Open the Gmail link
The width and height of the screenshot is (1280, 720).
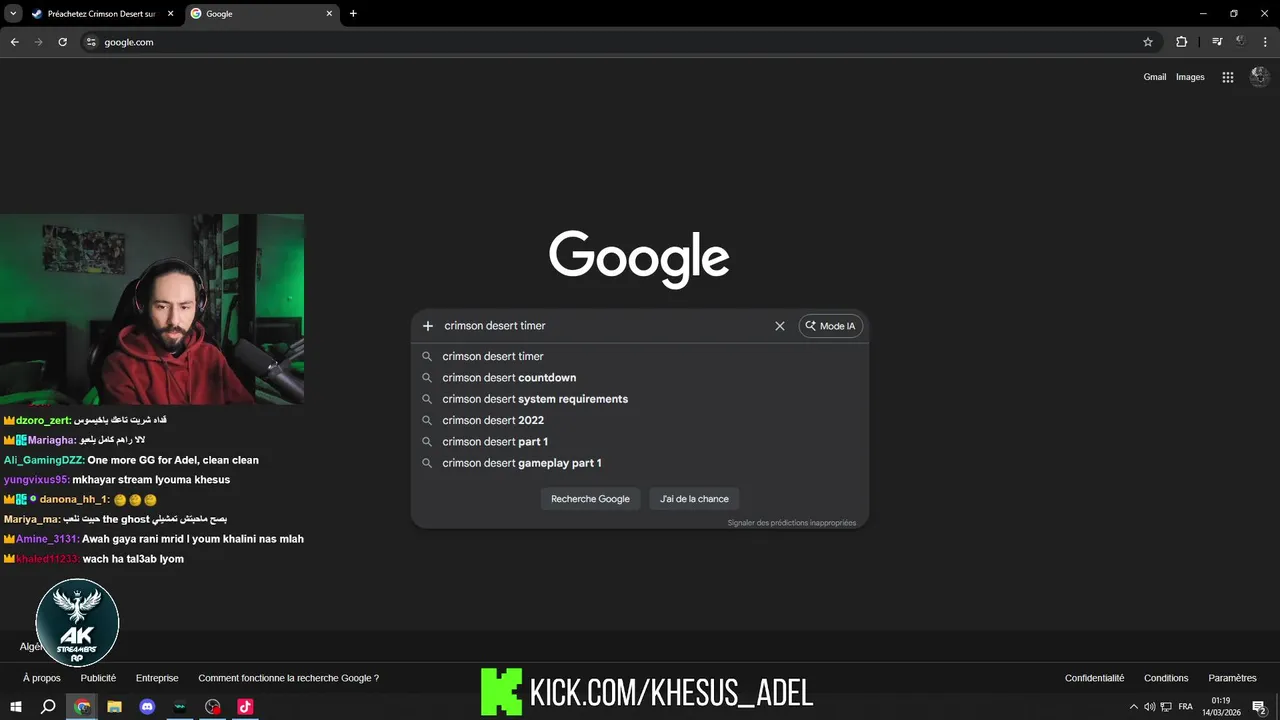click(1155, 77)
